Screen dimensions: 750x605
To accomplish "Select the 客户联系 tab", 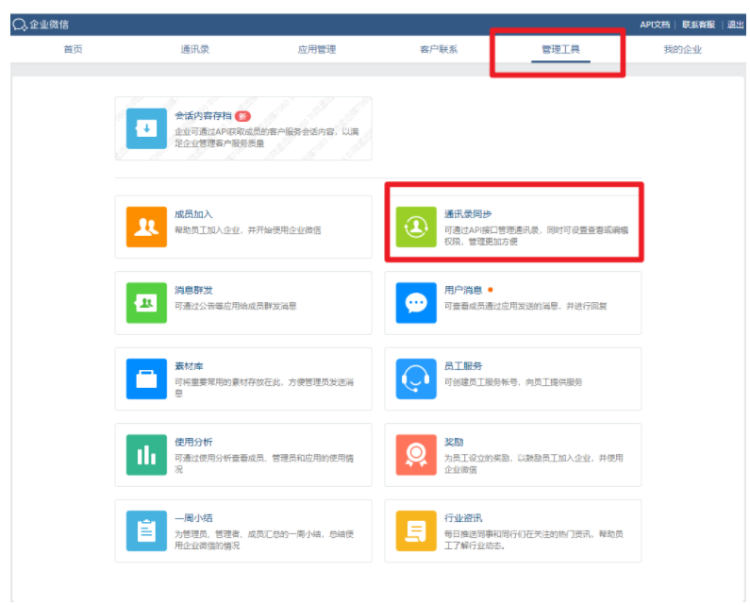I will click(x=439, y=49).
